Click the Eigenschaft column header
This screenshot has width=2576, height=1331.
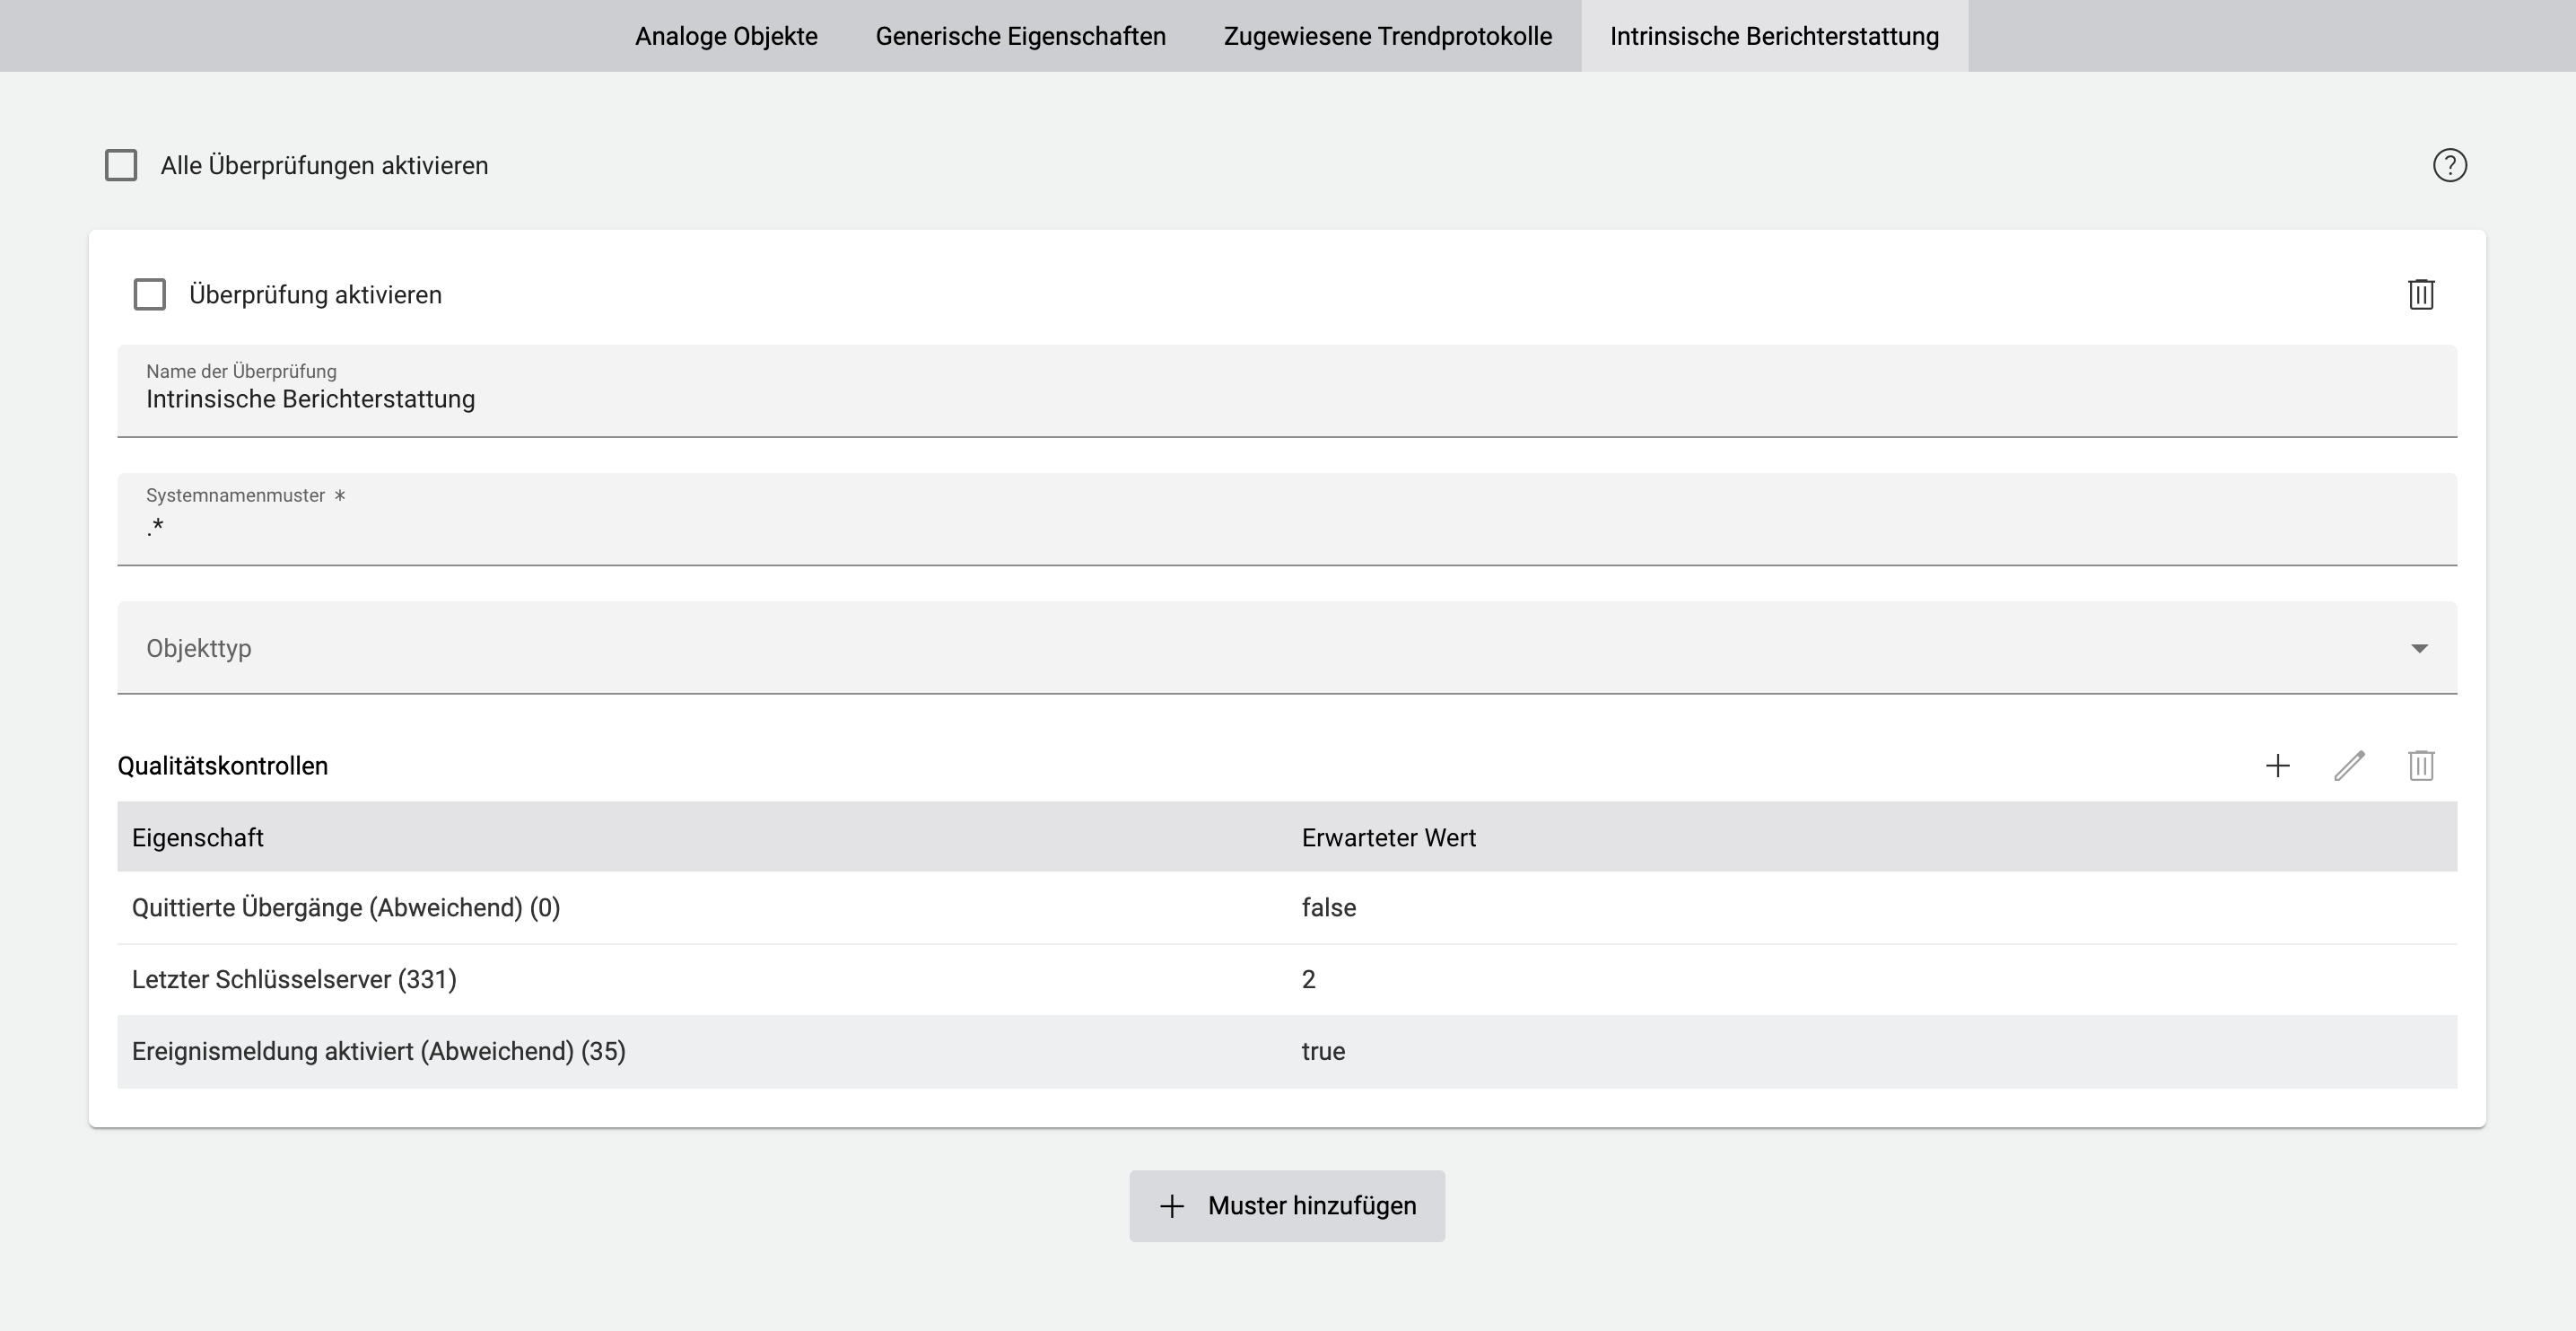pyautogui.click(x=197, y=837)
